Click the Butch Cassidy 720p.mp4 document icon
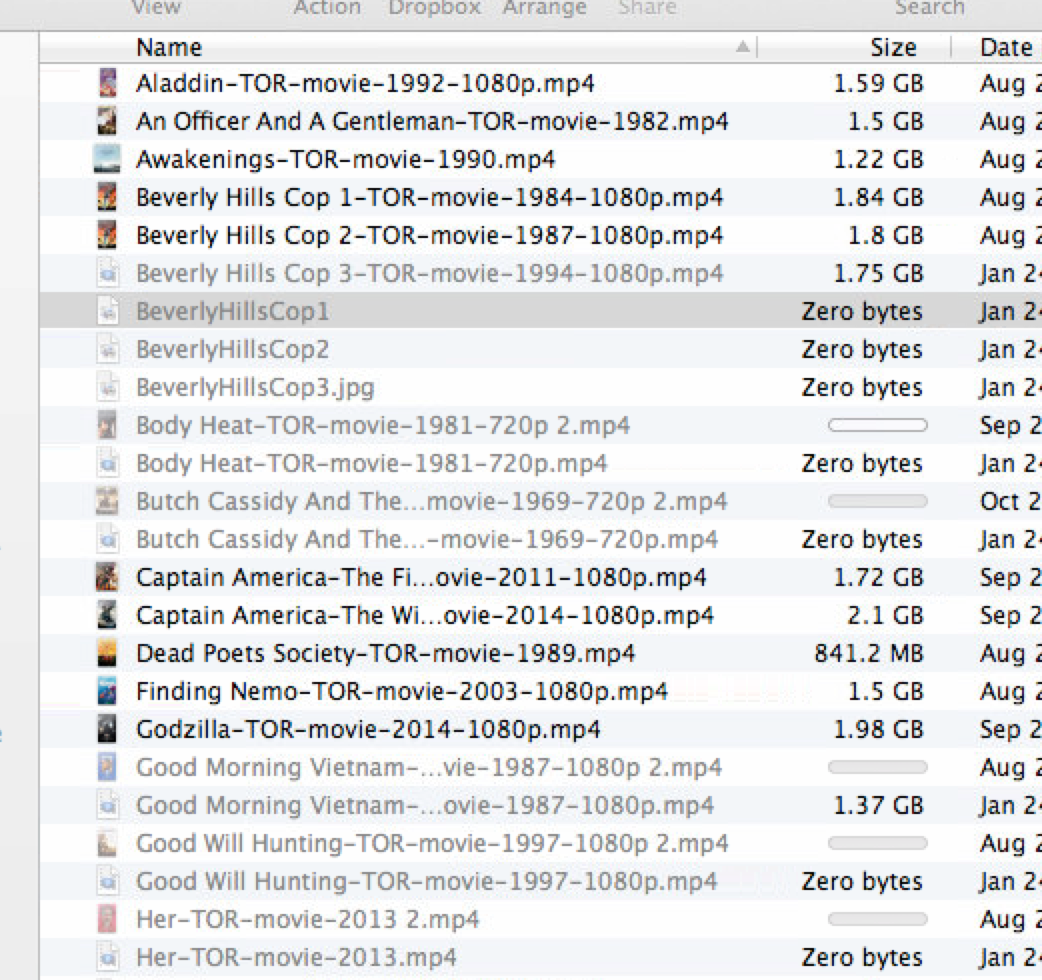The width and height of the screenshot is (1042, 980). 108,539
